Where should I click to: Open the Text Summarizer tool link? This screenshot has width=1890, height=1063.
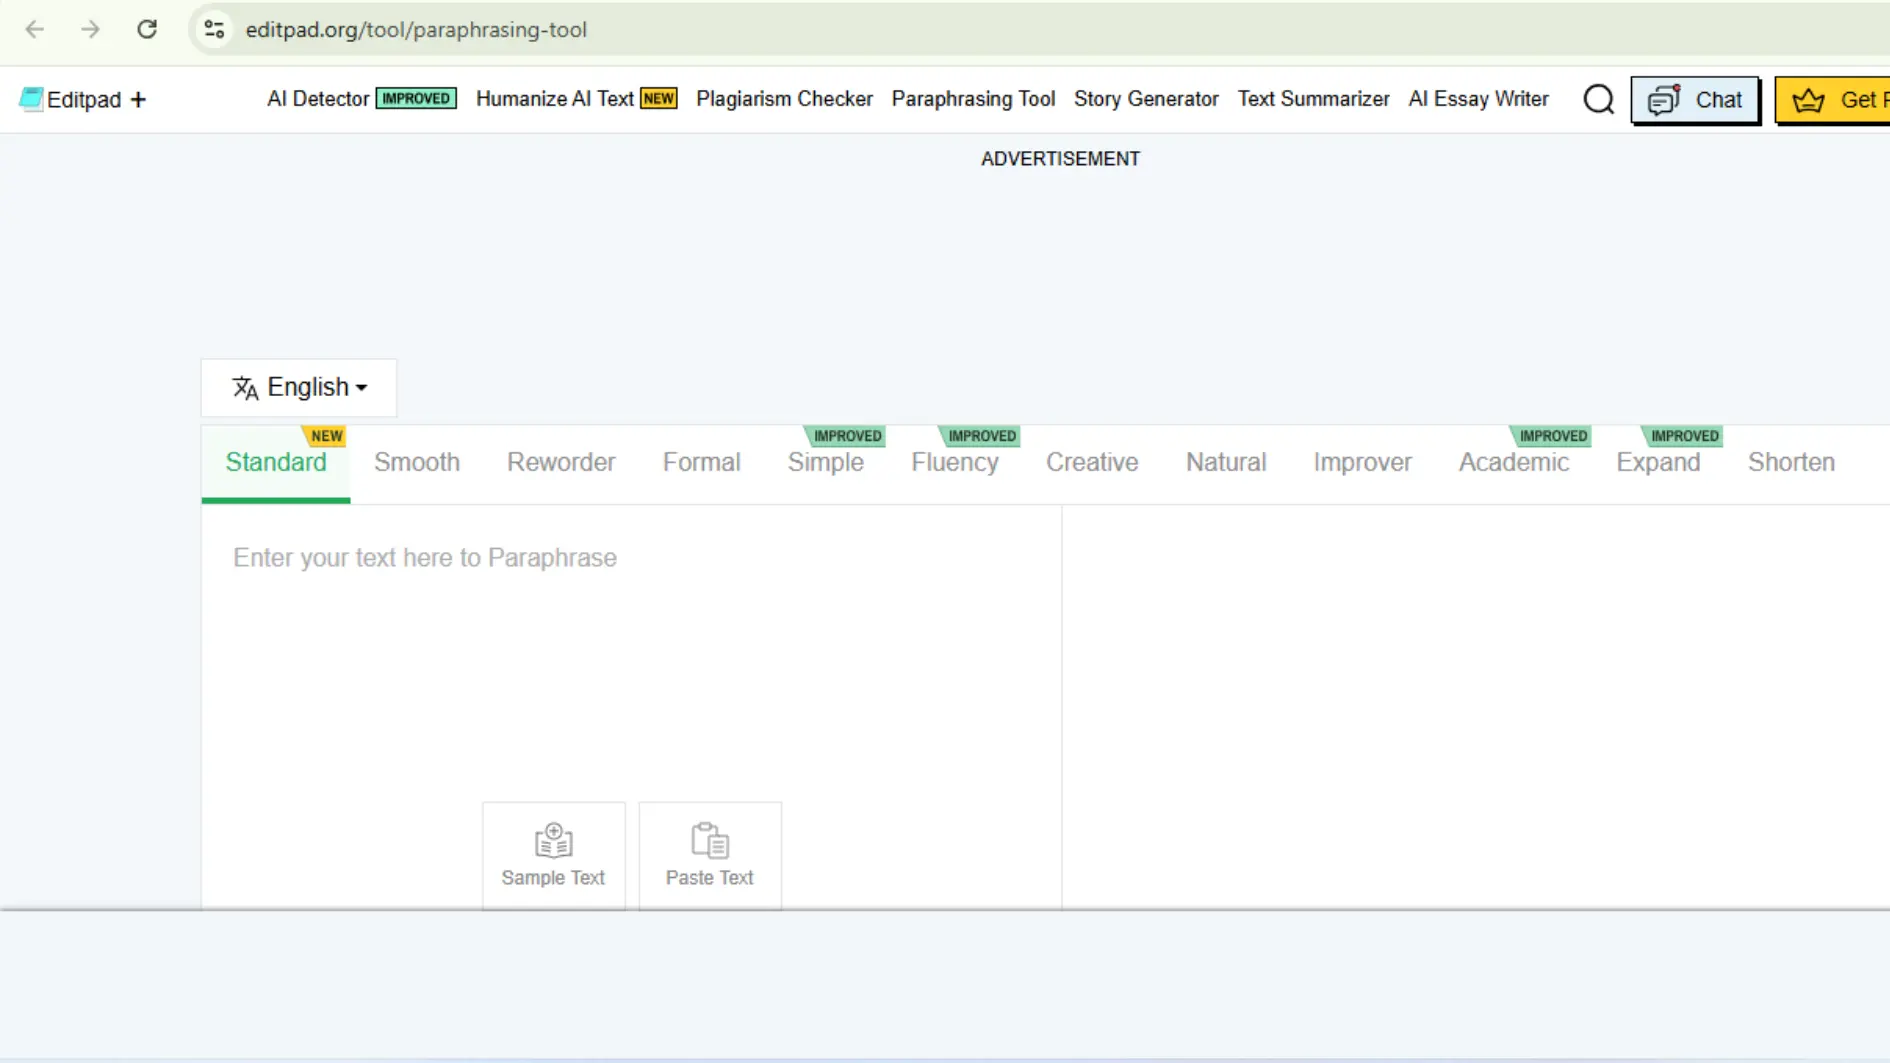click(x=1313, y=99)
